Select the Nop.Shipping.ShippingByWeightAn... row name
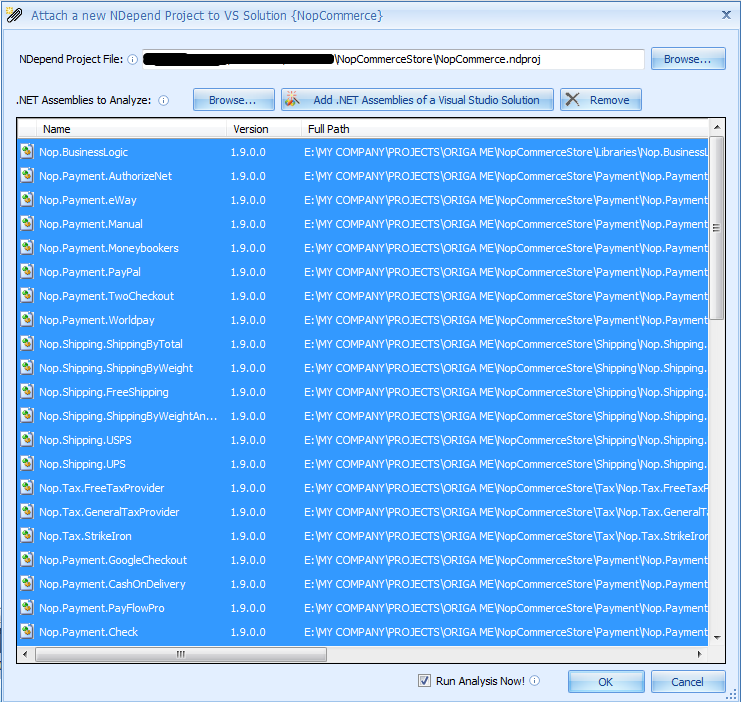 [128, 416]
